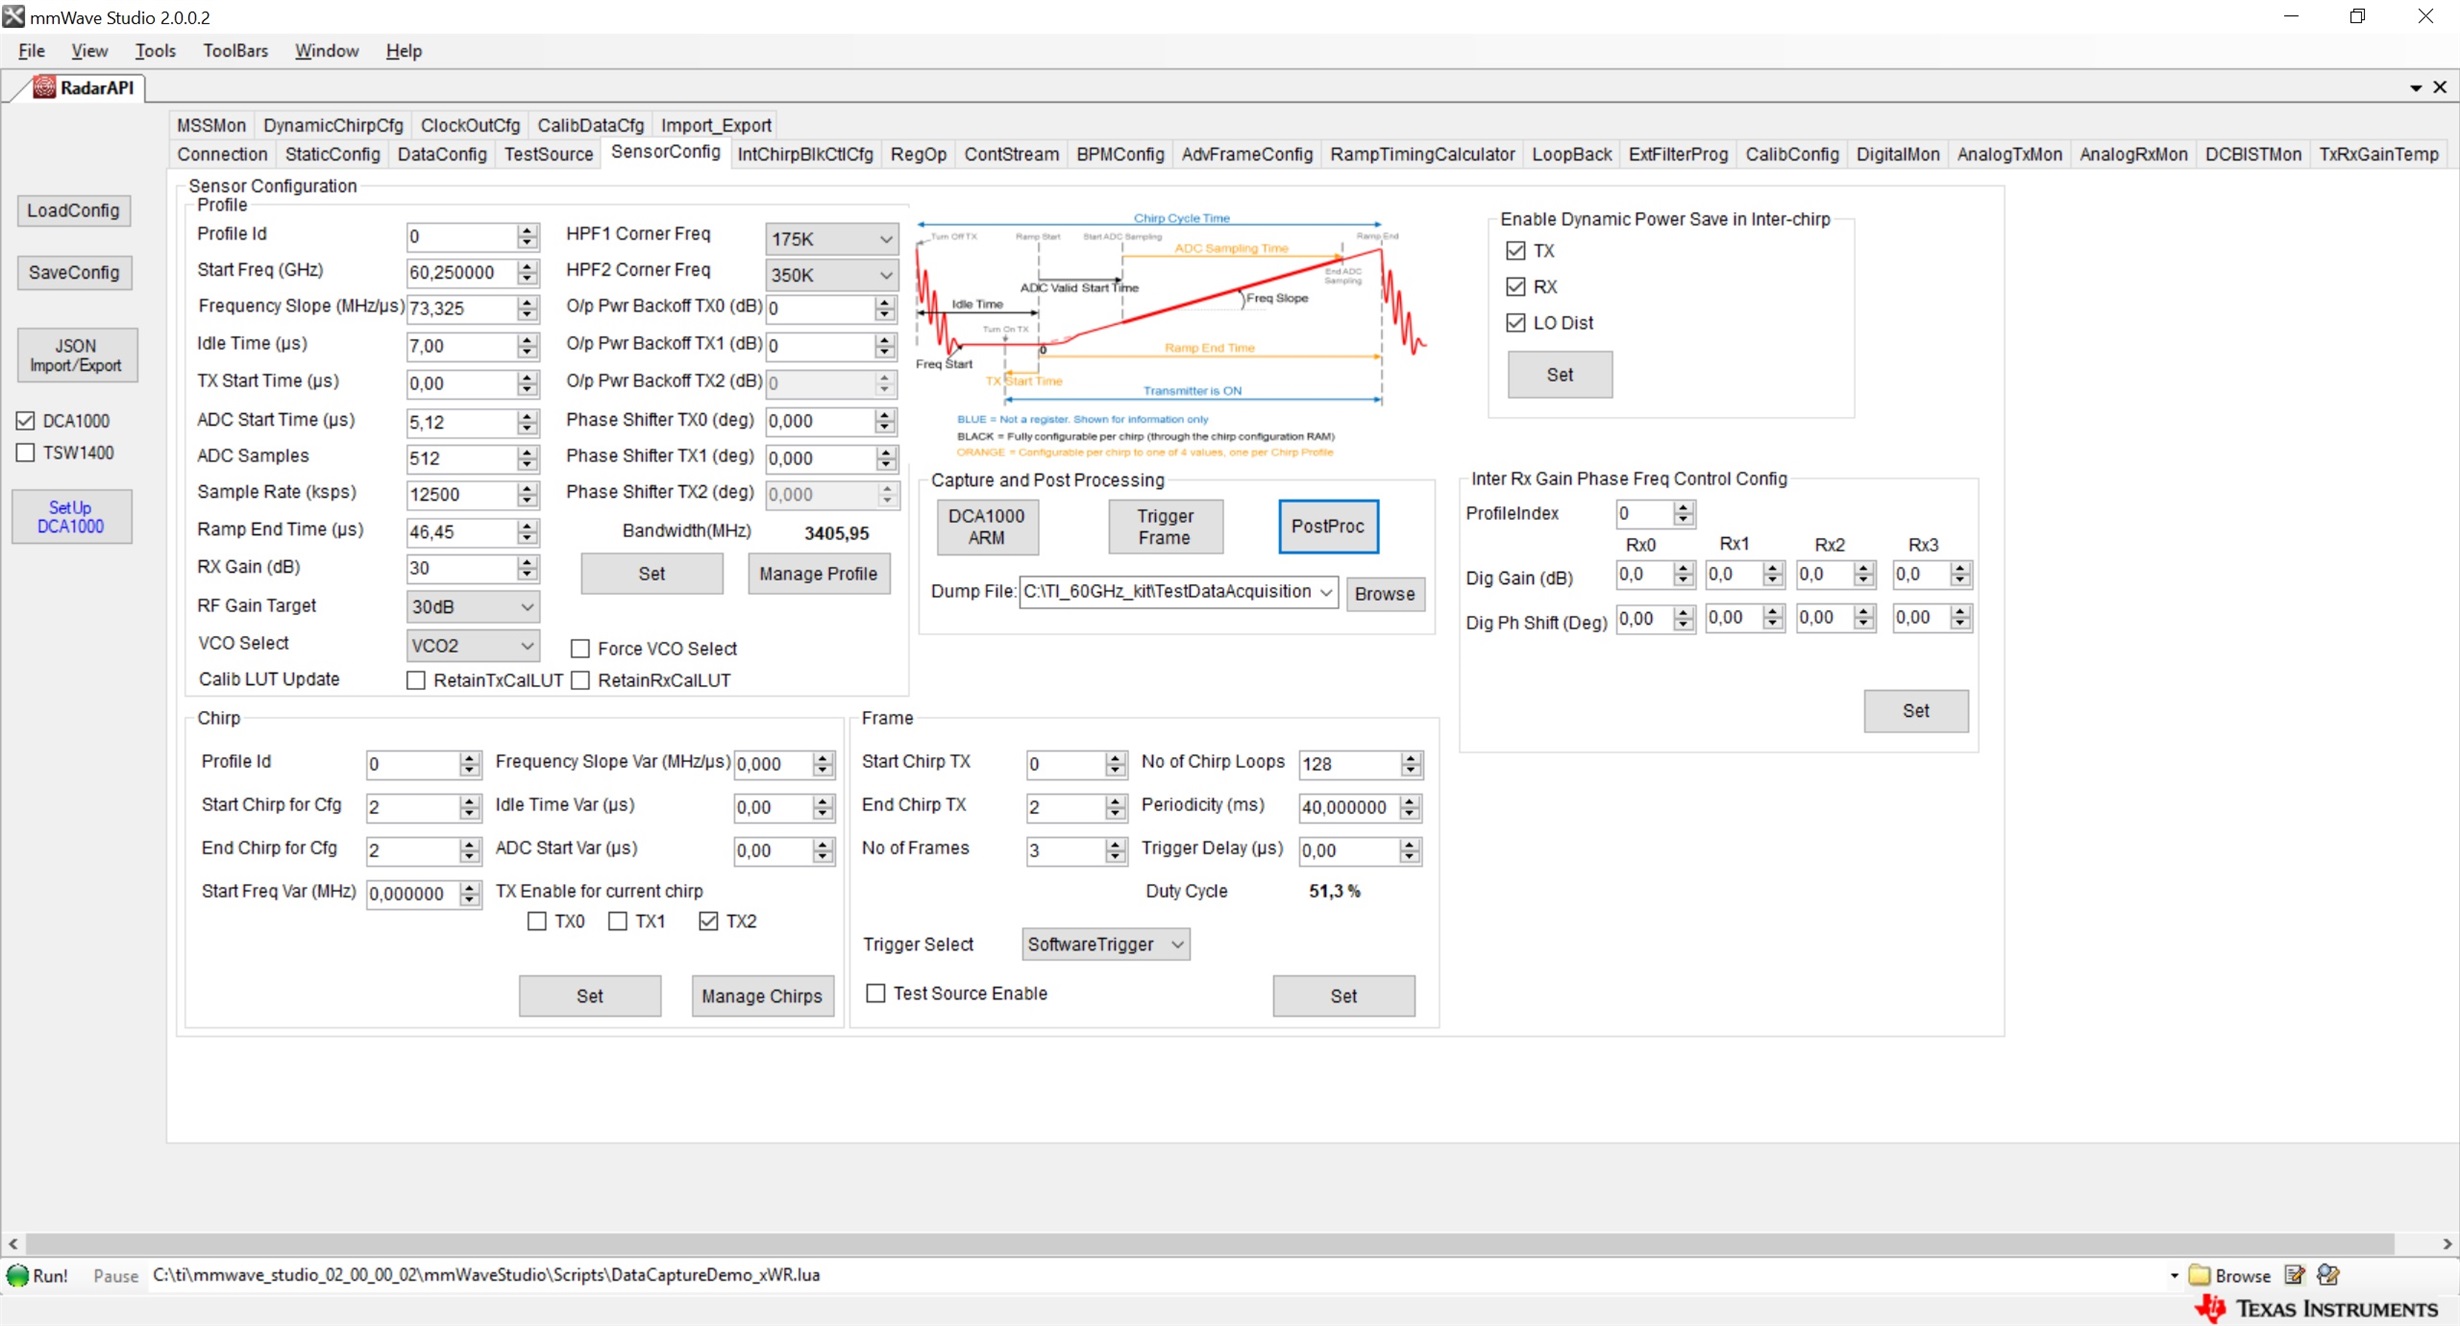This screenshot has width=2460, height=1326.
Task: Click the Frequency Slope input field
Action: coord(461,309)
